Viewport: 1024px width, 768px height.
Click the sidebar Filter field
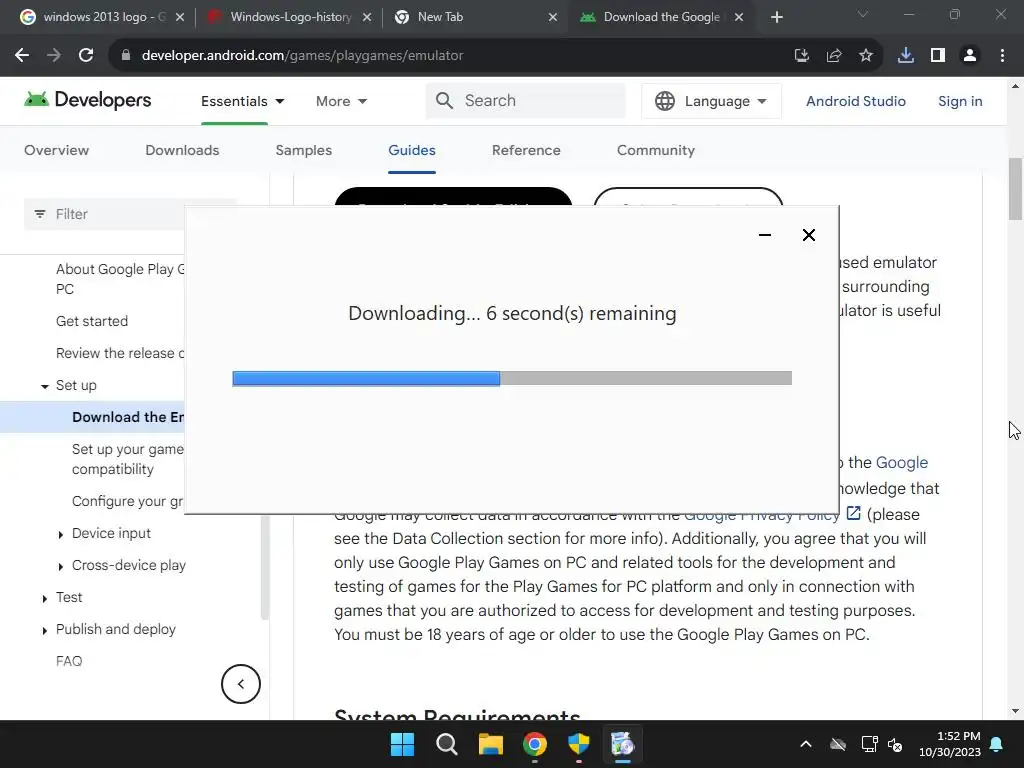[104, 214]
